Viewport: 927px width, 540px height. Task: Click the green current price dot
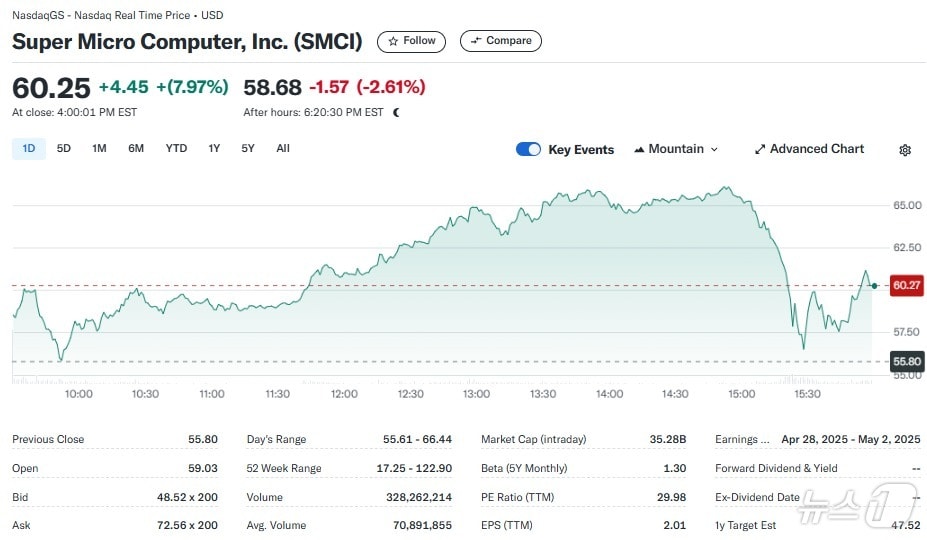point(875,286)
